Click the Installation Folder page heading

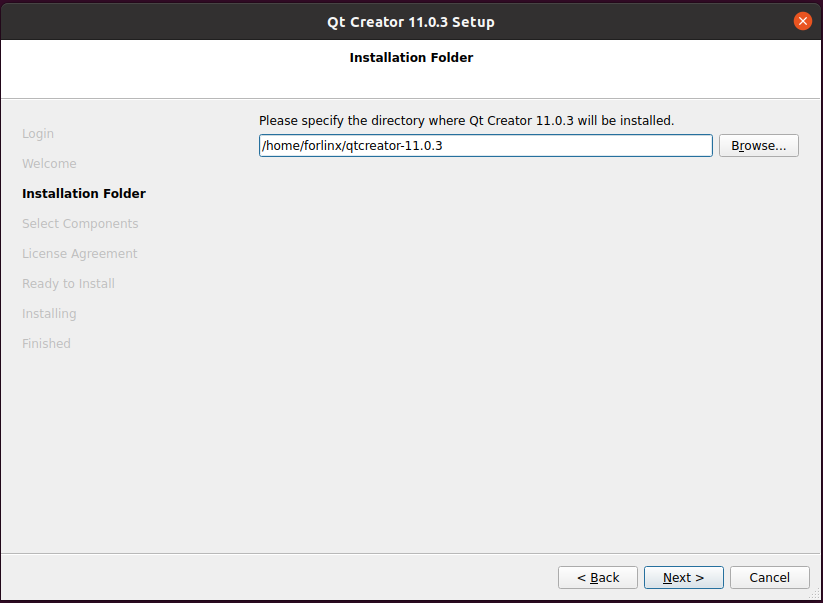pos(412,57)
